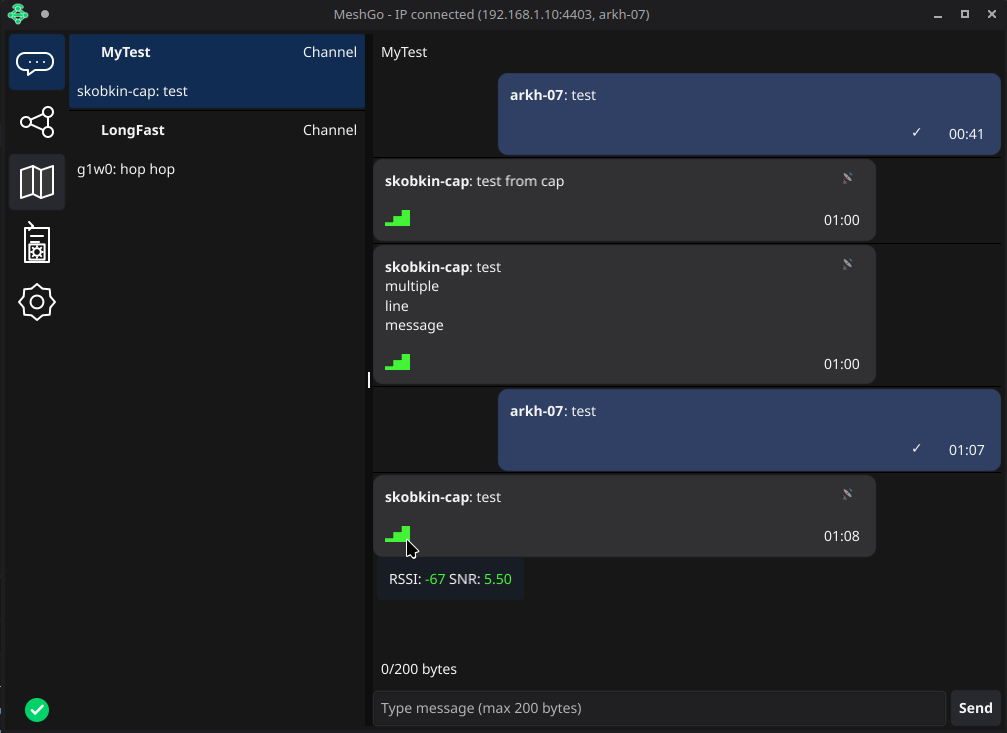Click the dot indicator beside the app logo
Image resolution: width=1007 pixels, height=733 pixels.
(45, 14)
